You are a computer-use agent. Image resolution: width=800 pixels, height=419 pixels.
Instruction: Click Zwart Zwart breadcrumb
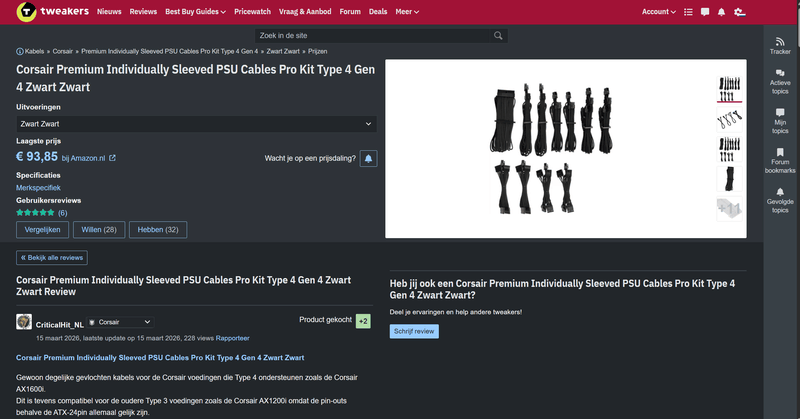283,52
